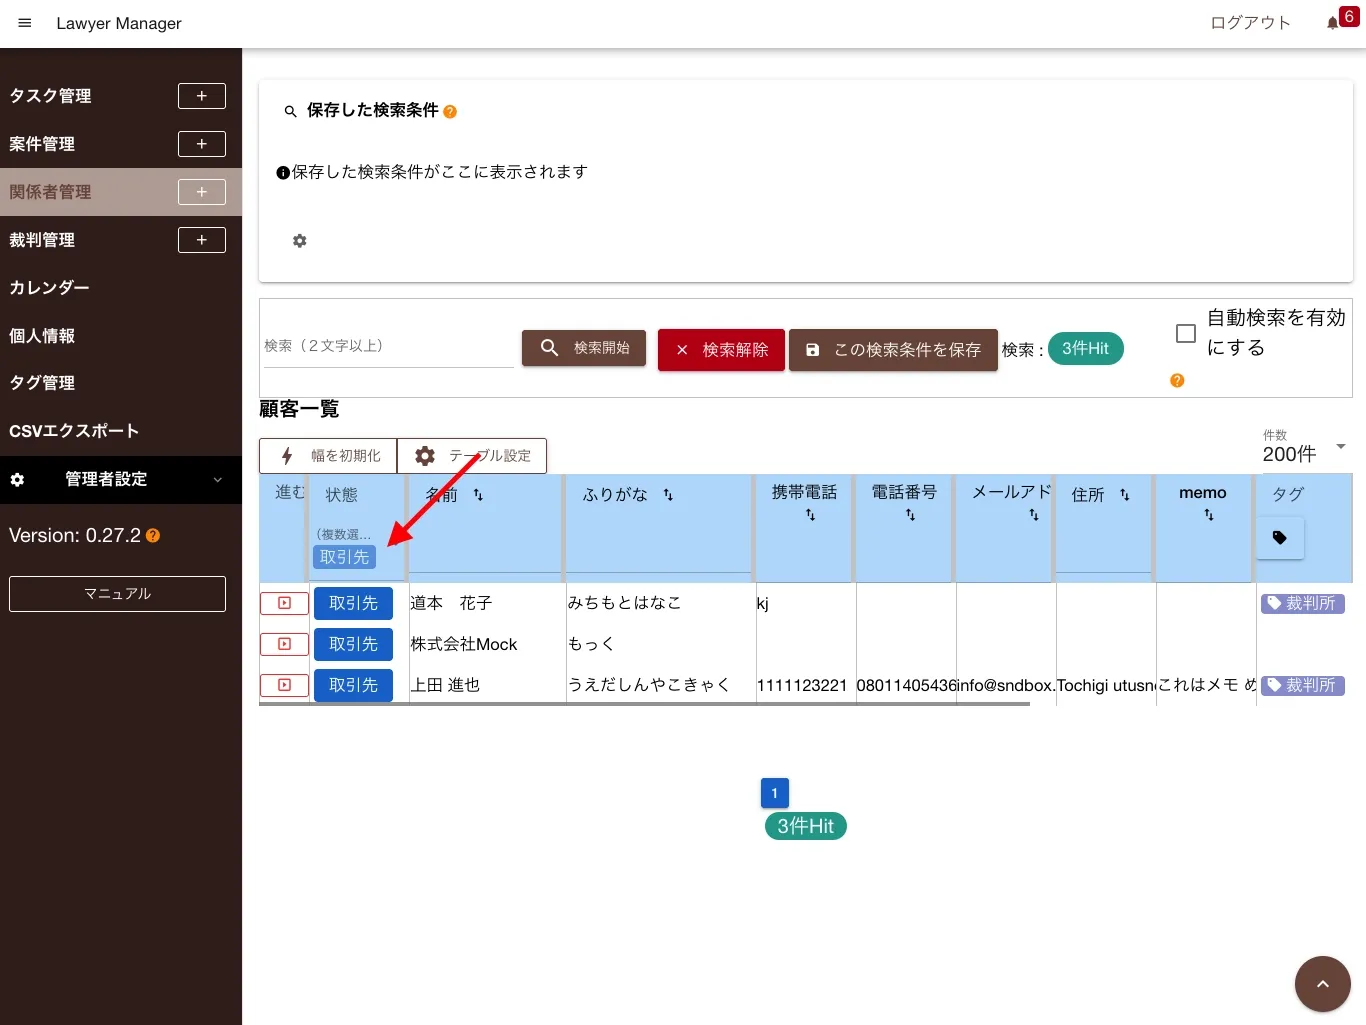The height and width of the screenshot is (1025, 1366).
Task: Go to タスク管理 in sidebar
Action: pos(50,96)
